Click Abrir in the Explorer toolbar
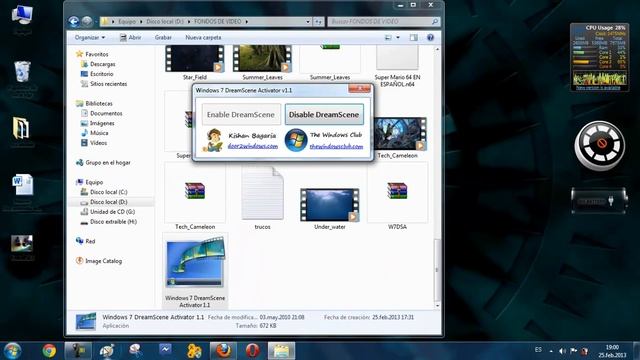This screenshot has height=360, width=640. click(131, 38)
